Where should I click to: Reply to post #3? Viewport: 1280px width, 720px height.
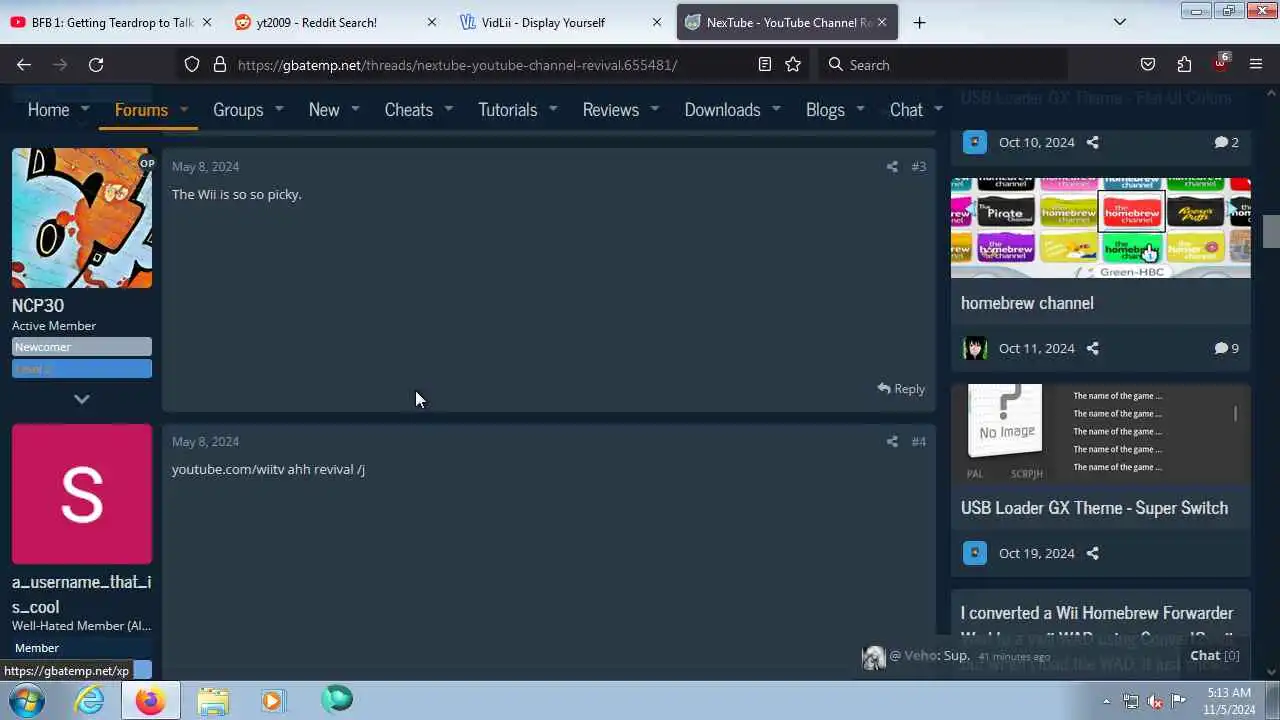tap(901, 389)
